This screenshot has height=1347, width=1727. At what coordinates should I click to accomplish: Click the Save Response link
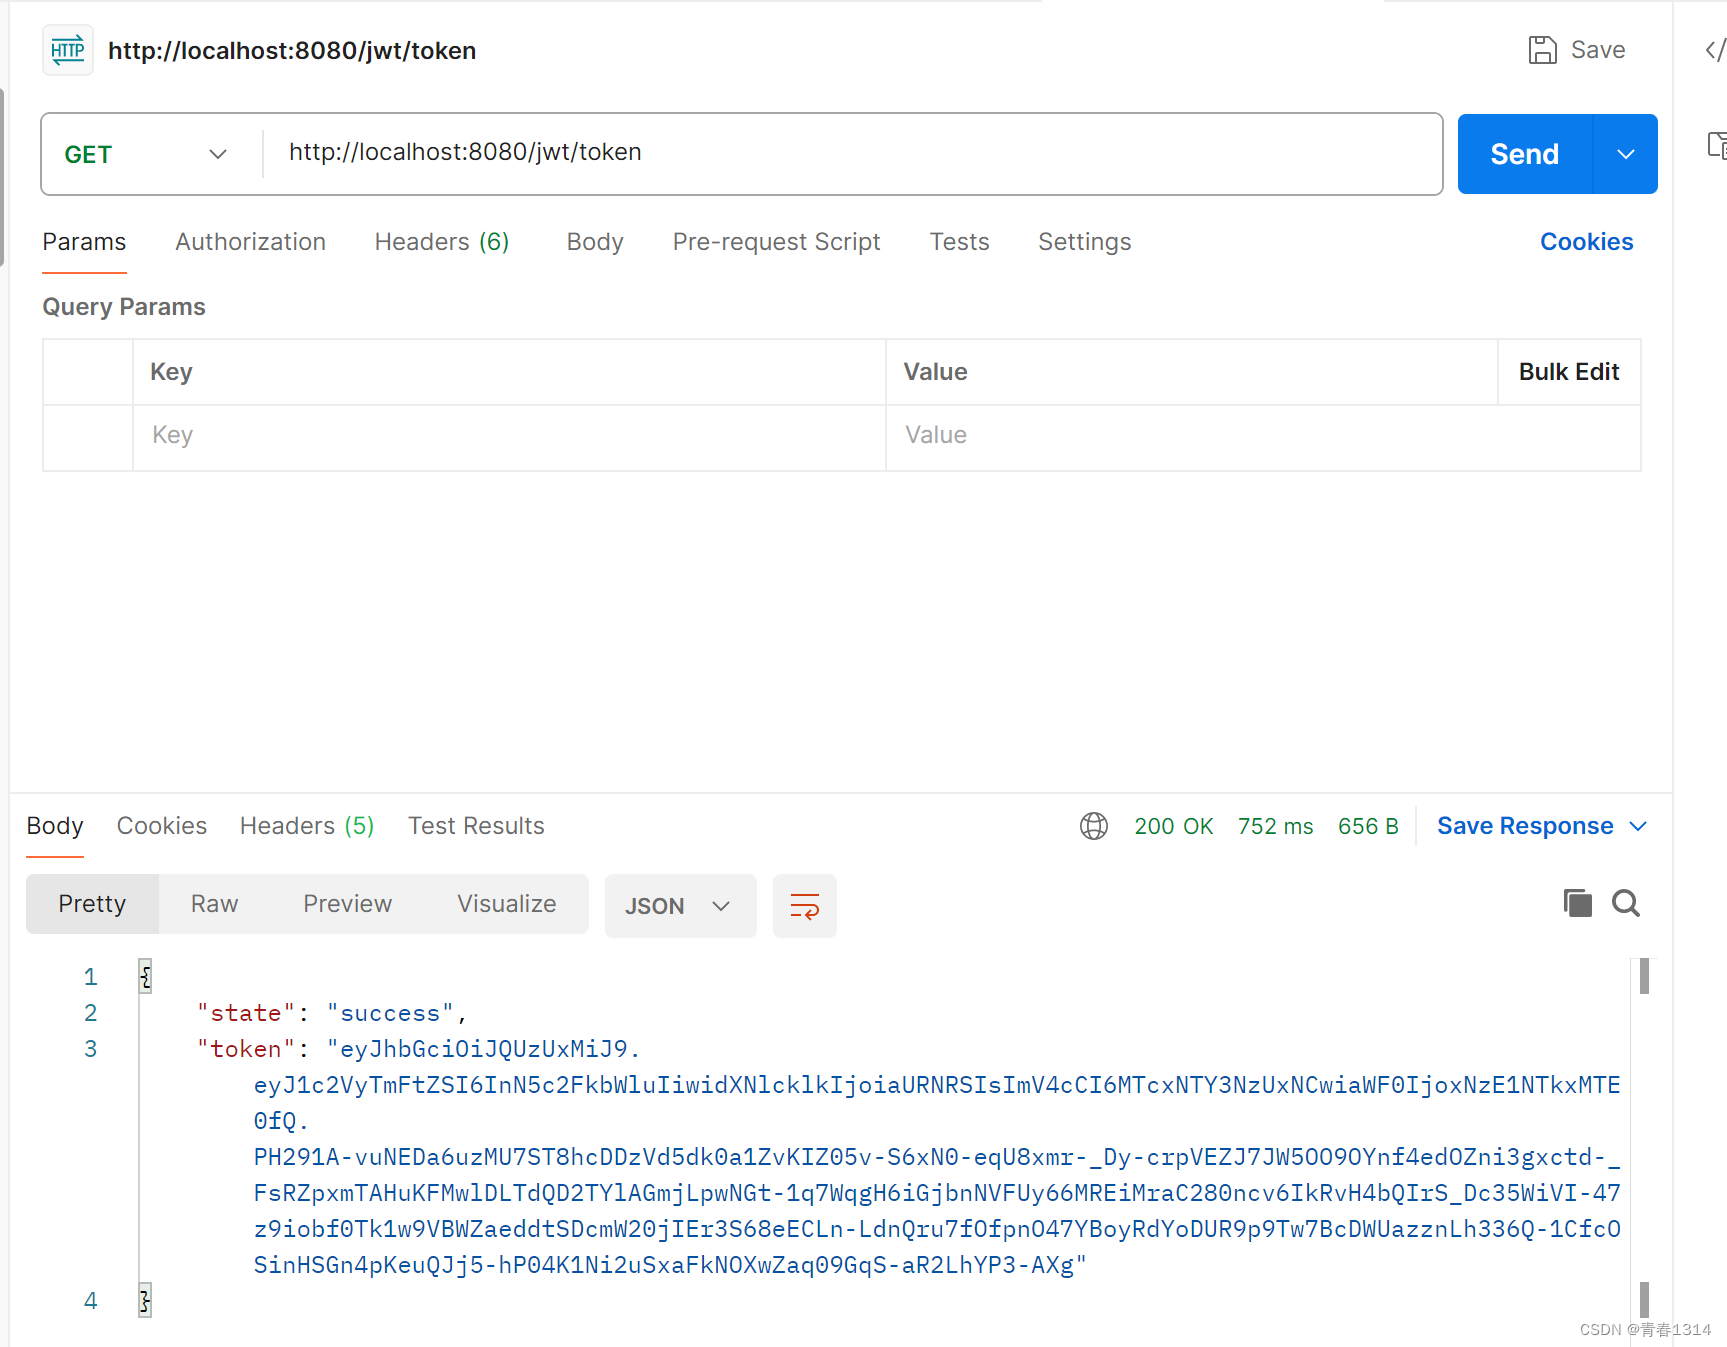tap(1525, 826)
